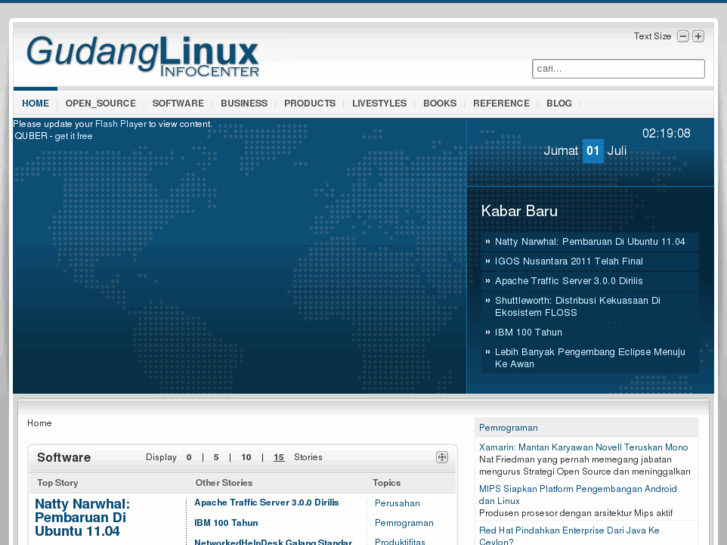Open Apache Traffic Server news in Kabar Baru
This screenshot has height=545, width=727.
[568, 281]
